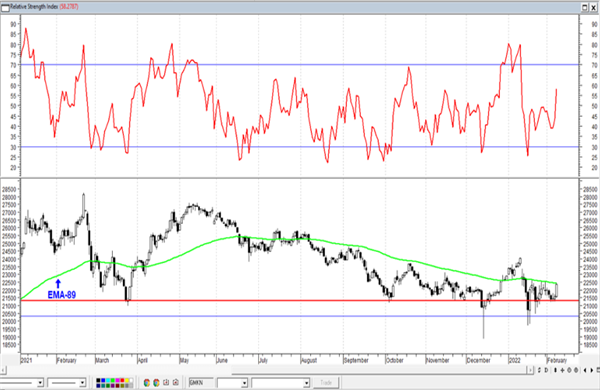Viewport: 600px width, 390px height.
Task: Pick the cyan color swatch in the palette
Action: tap(108, 380)
